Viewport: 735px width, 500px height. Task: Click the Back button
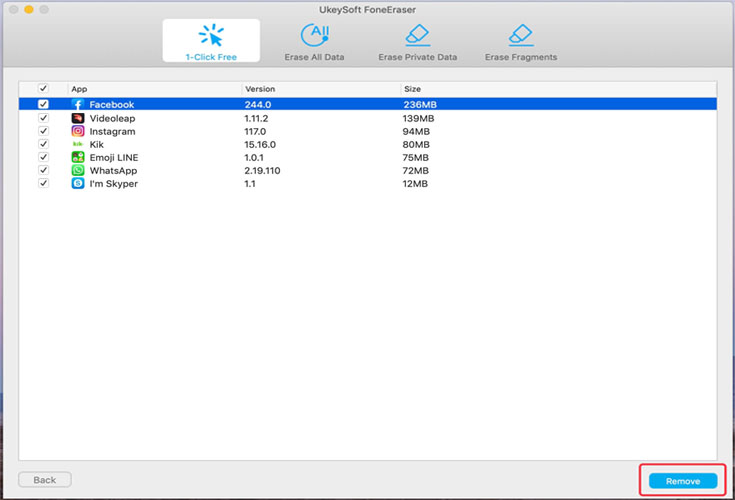[x=45, y=480]
